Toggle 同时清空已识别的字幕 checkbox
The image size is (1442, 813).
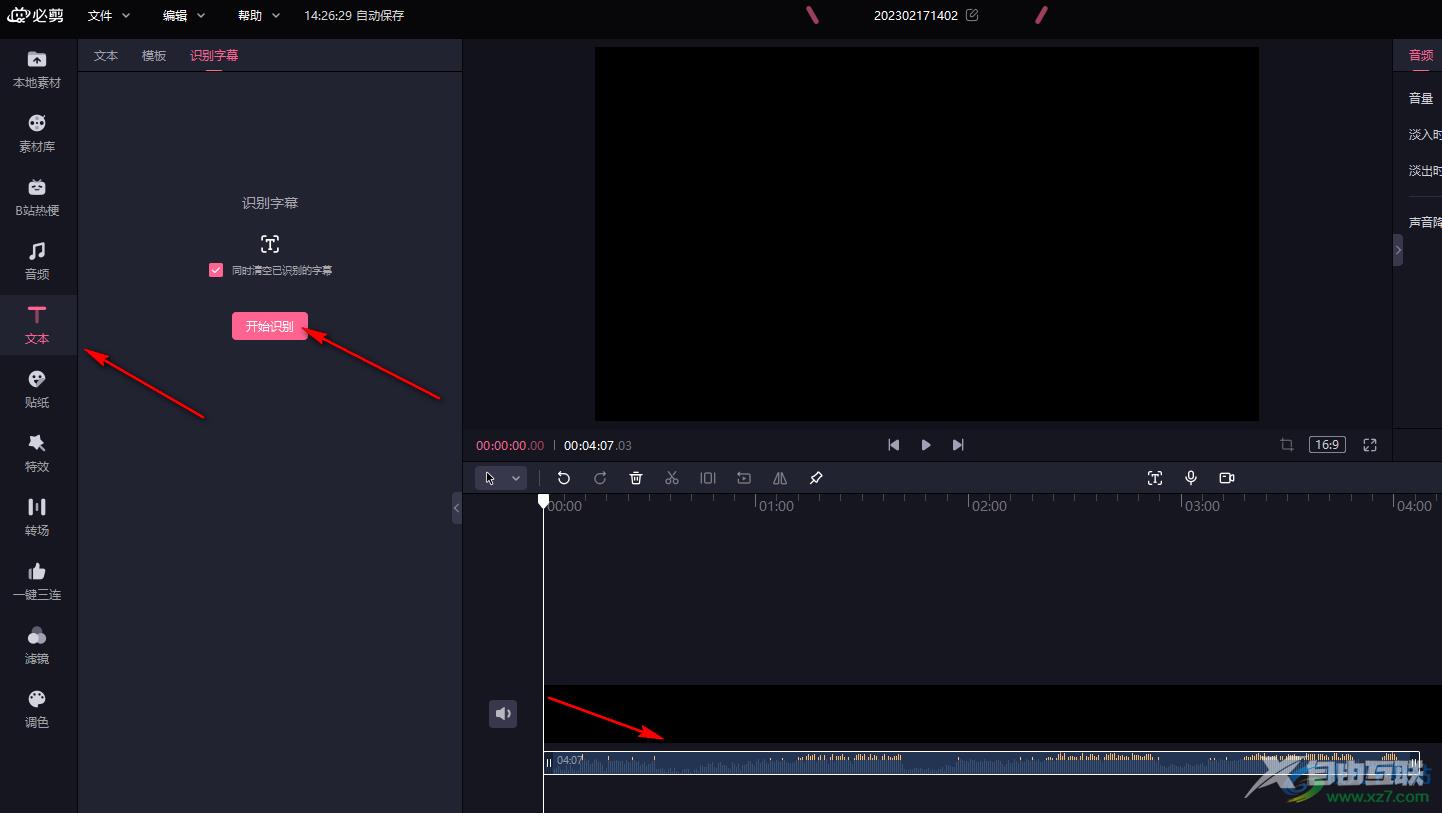[216, 270]
